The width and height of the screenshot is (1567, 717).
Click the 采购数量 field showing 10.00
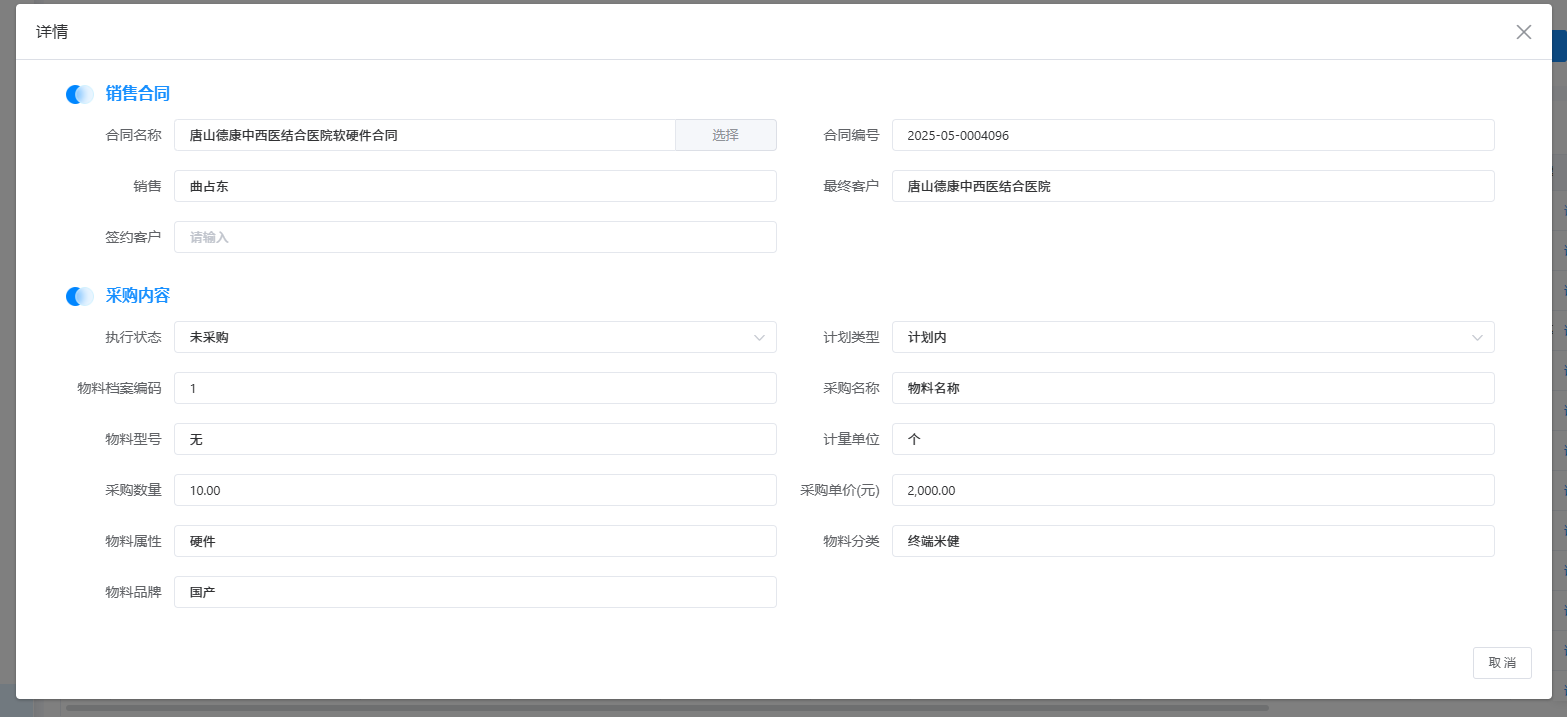point(474,490)
